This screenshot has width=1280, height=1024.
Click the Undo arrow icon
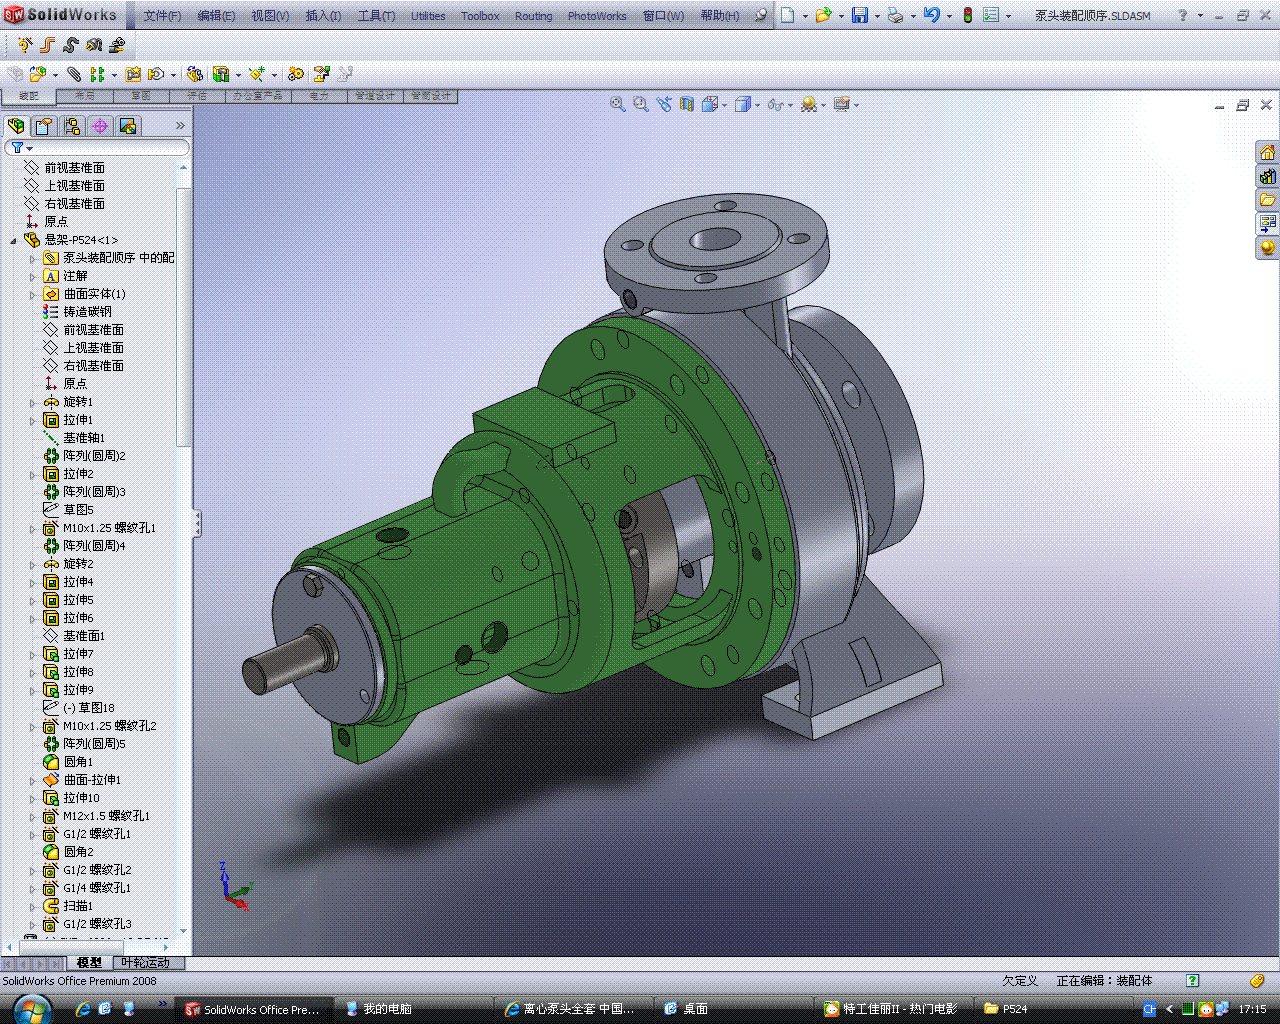[931, 15]
